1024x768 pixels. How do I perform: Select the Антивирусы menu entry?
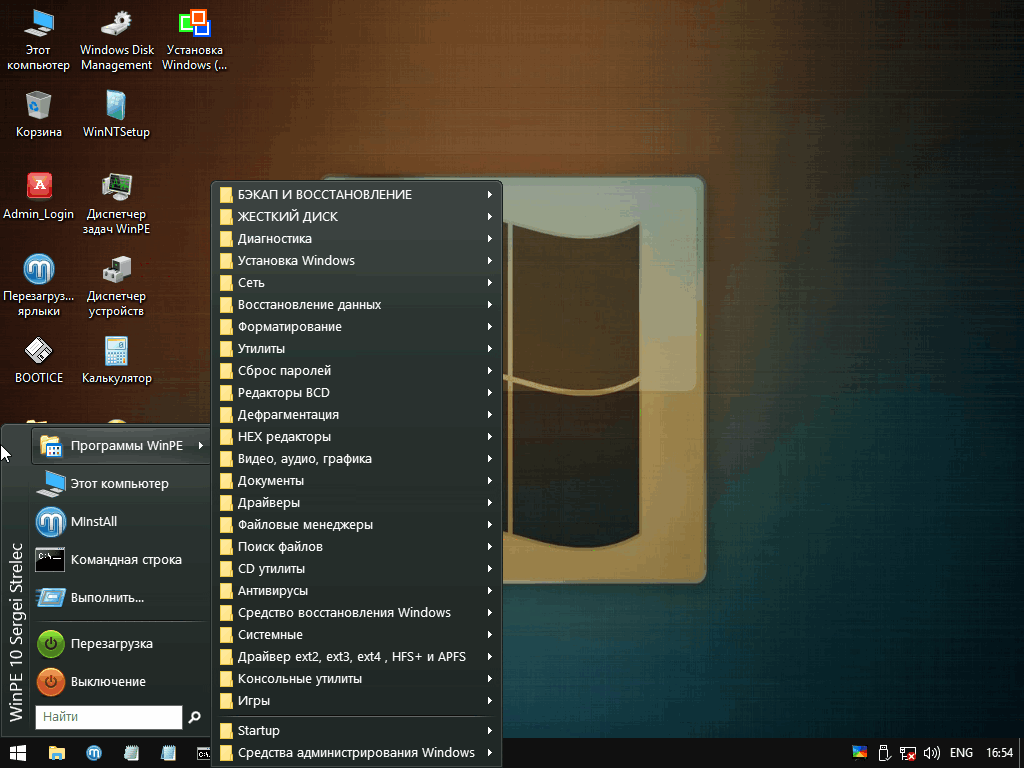click(357, 591)
